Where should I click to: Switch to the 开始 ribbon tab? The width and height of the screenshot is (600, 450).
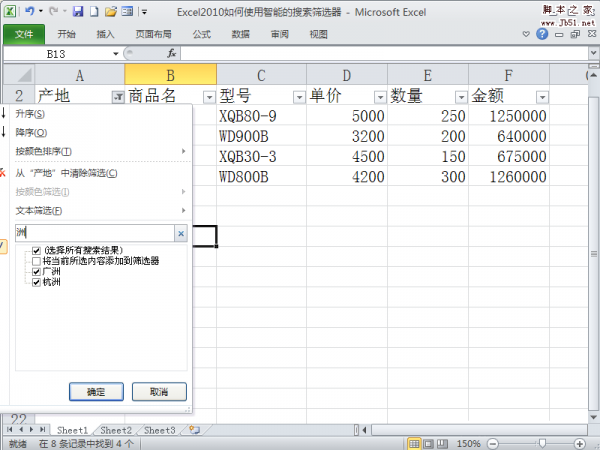66,34
